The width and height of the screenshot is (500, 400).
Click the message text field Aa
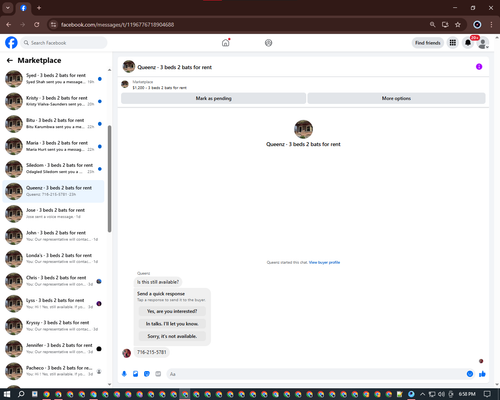click(x=316, y=374)
